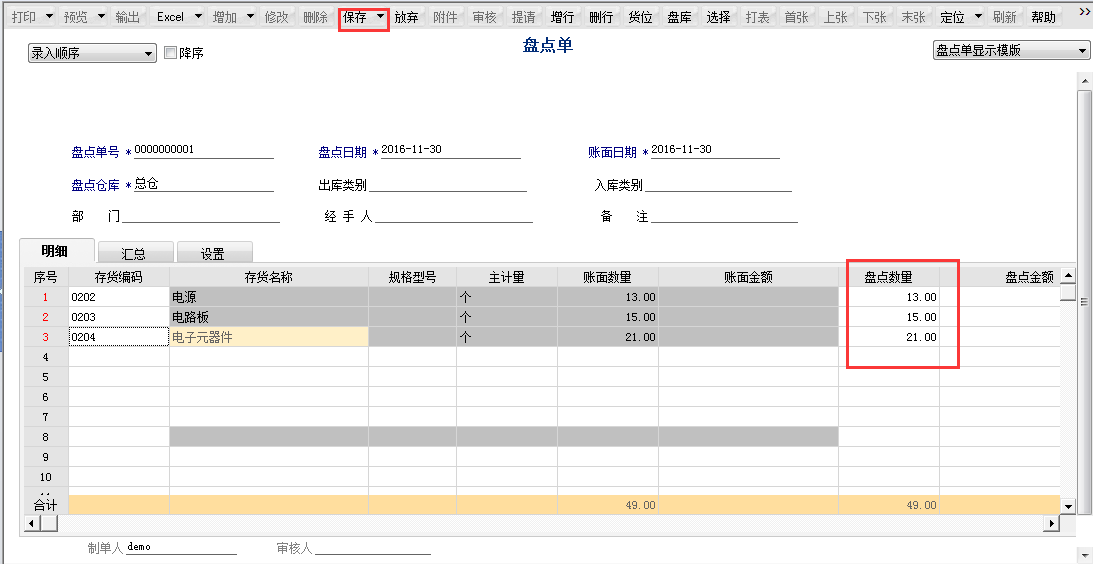The image size is (1093, 564).
Task: Click the 货位 toolbar button
Action: click(x=640, y=17)
